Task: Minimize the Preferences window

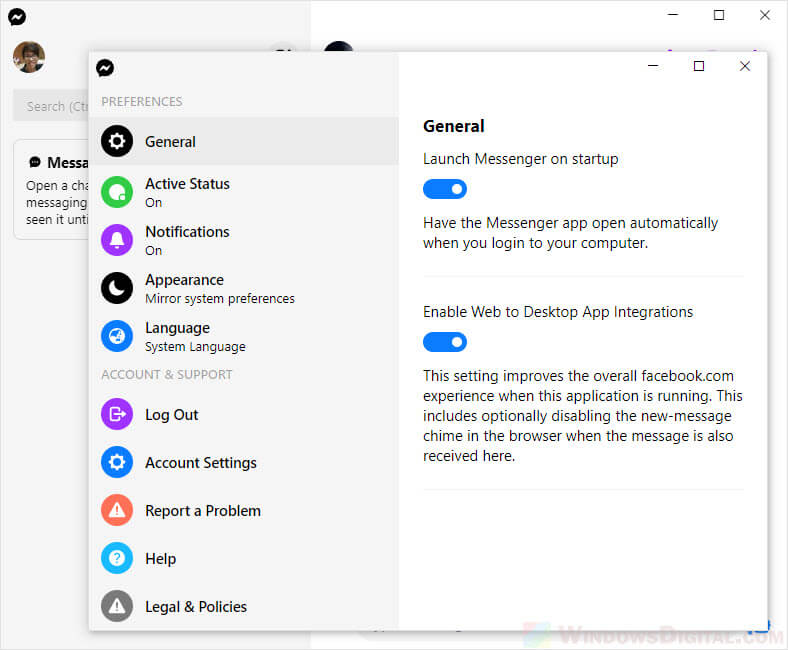Action: pos(653,66)
